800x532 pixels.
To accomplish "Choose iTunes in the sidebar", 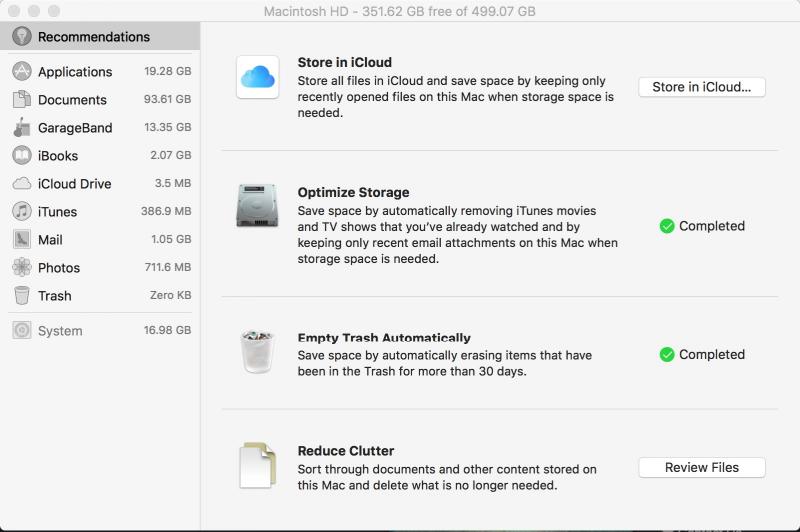I will [x=100, y=212].
